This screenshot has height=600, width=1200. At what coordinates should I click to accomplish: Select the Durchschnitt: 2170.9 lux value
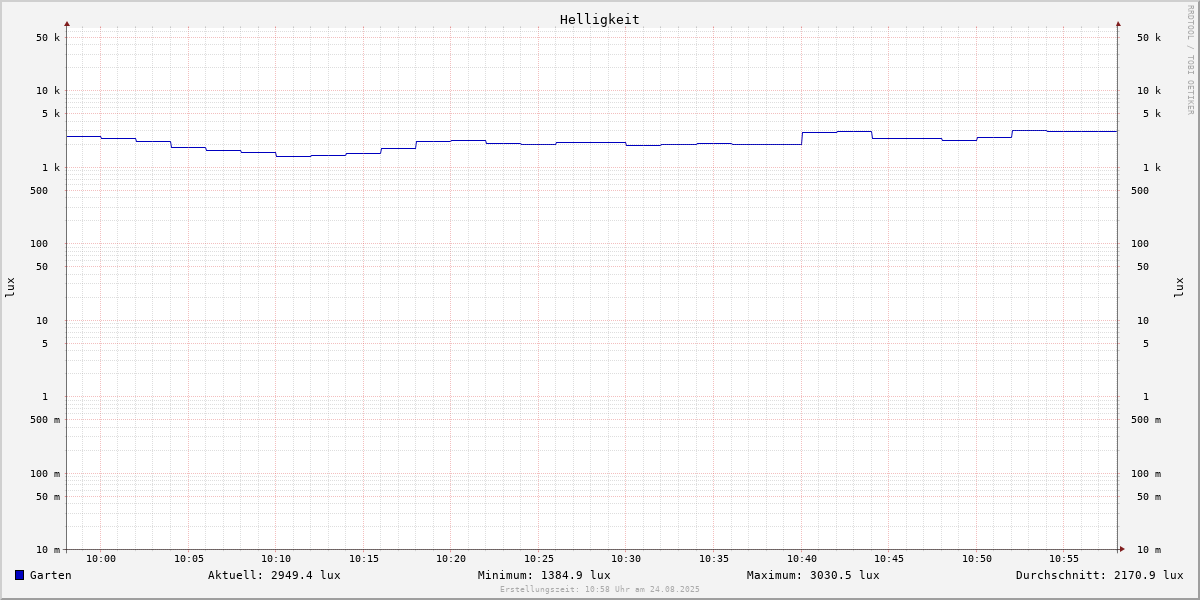point(1100,575)
